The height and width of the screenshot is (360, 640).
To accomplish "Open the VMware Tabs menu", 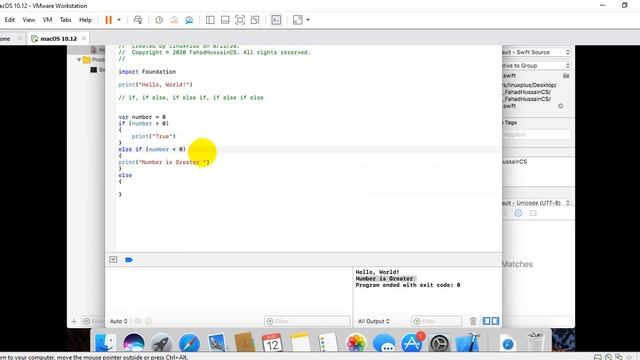I will tap(65, 20).
